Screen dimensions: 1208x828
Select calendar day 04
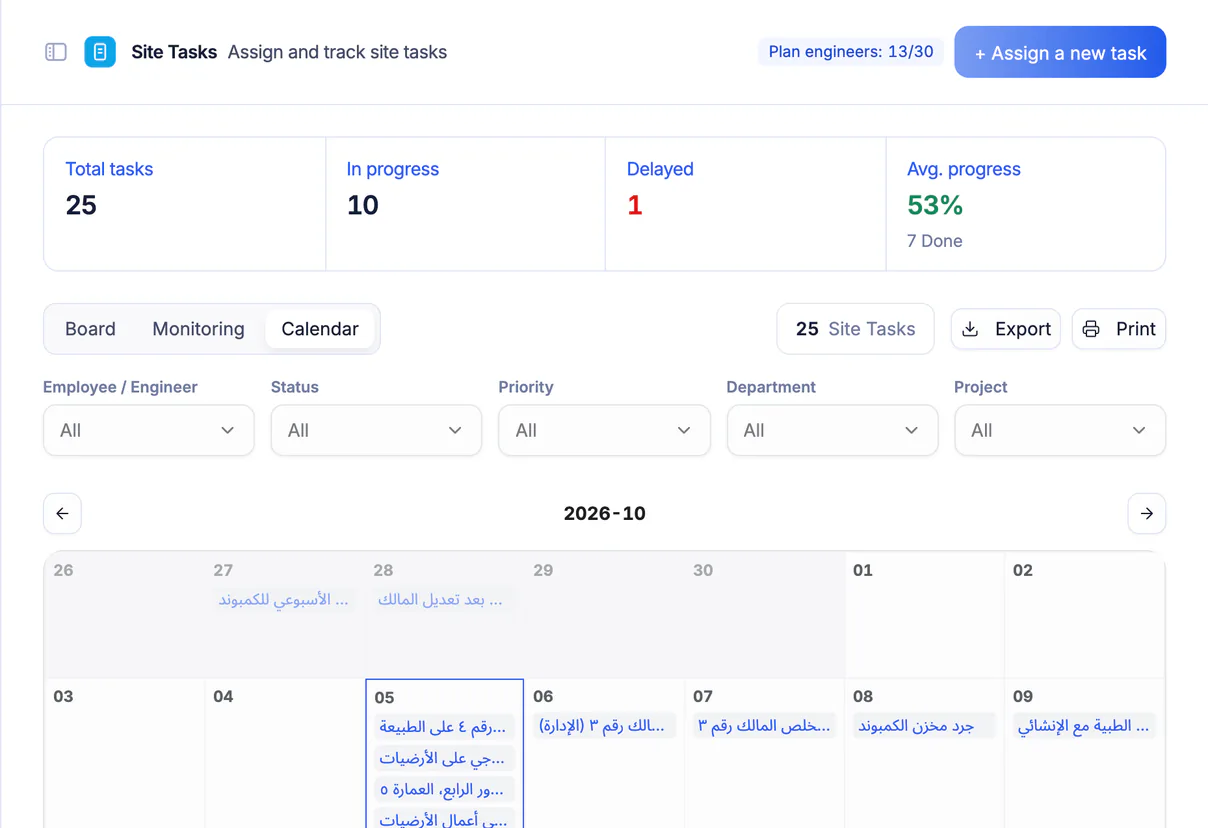click(284, 752)
